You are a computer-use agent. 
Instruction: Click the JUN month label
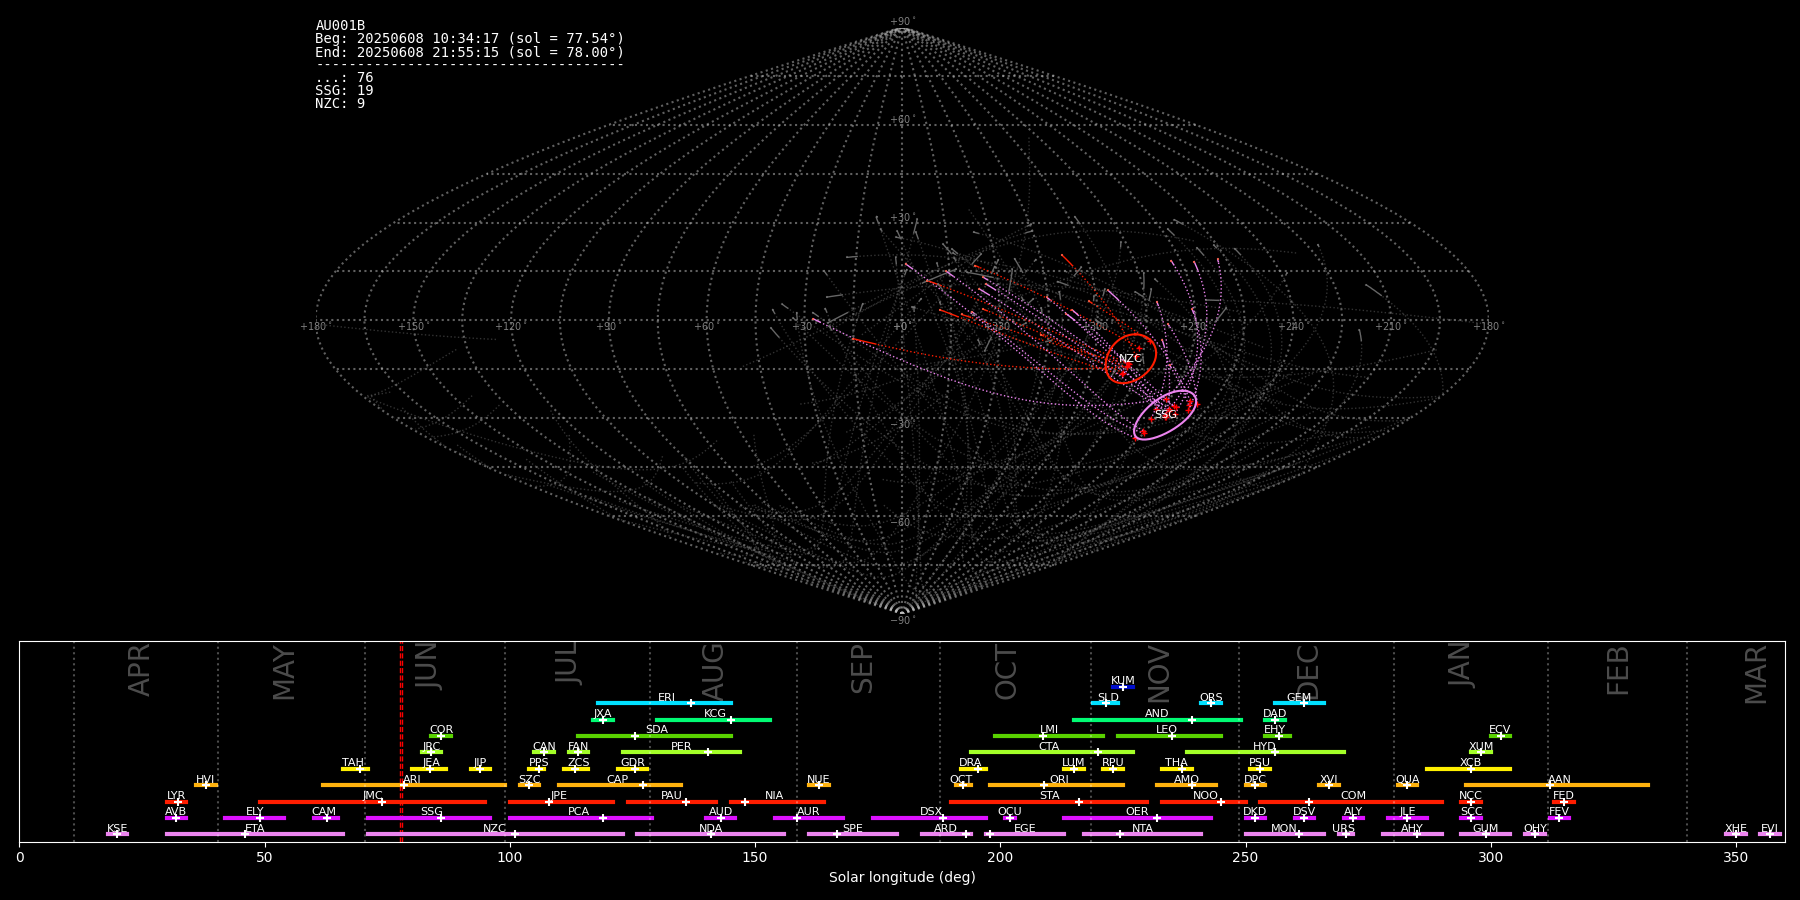point(427,667)
